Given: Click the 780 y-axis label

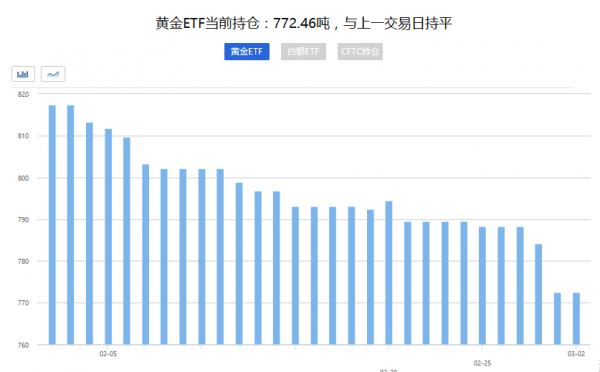Looking at the screenshot, I should pos(23,261).
